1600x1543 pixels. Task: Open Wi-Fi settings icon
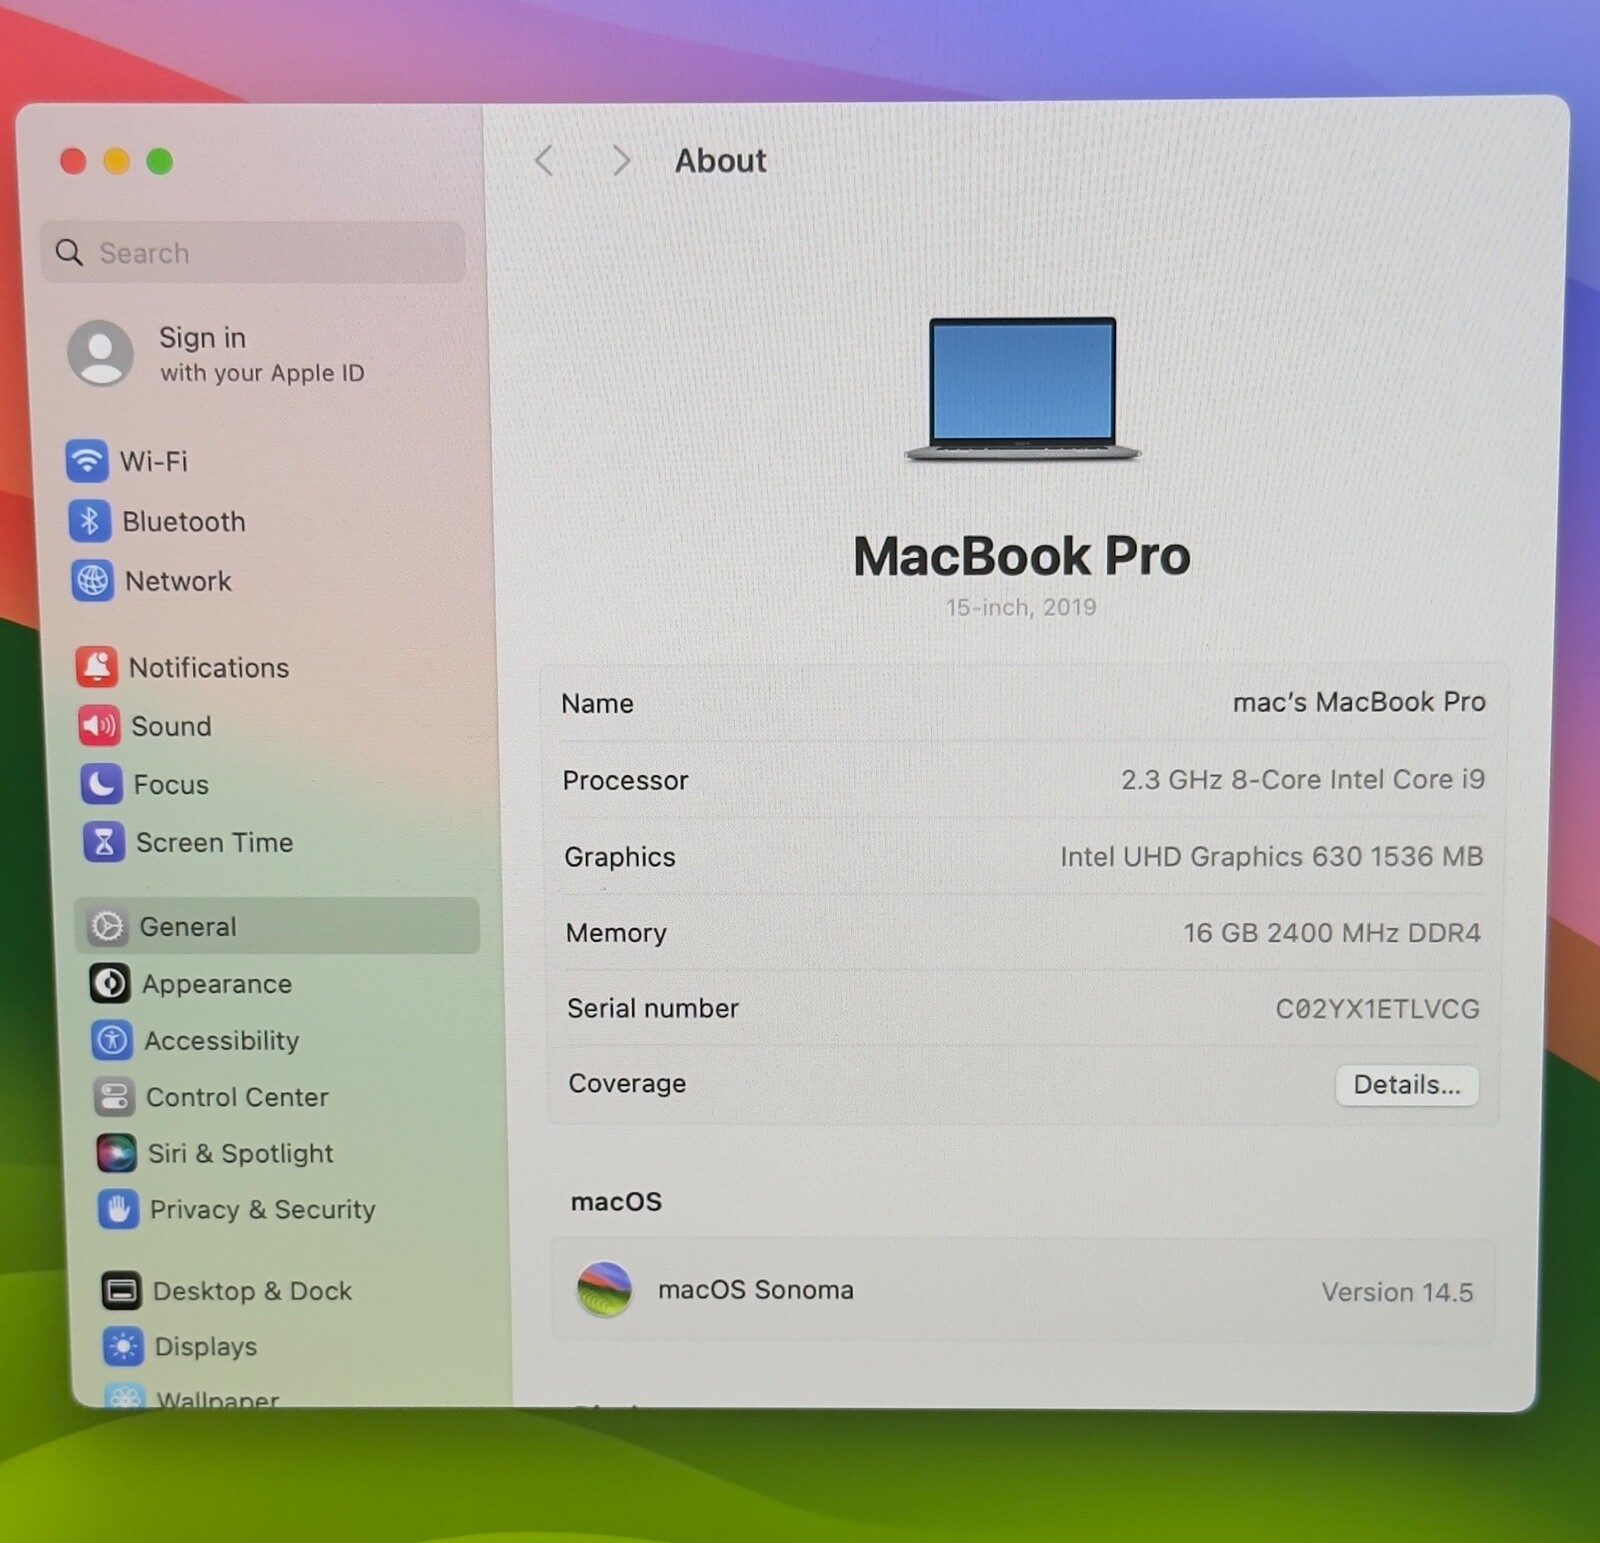(x=87, y=460)
